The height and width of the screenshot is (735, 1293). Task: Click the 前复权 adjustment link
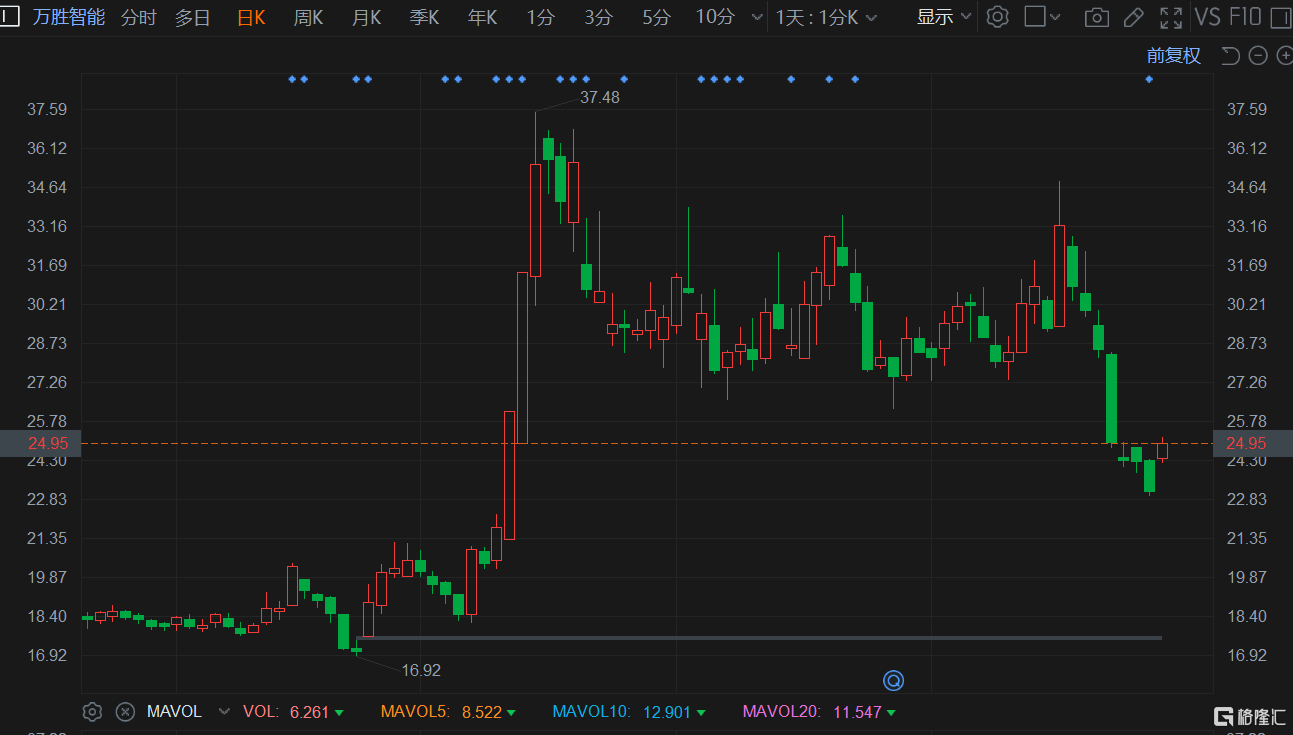[1174, 56]
